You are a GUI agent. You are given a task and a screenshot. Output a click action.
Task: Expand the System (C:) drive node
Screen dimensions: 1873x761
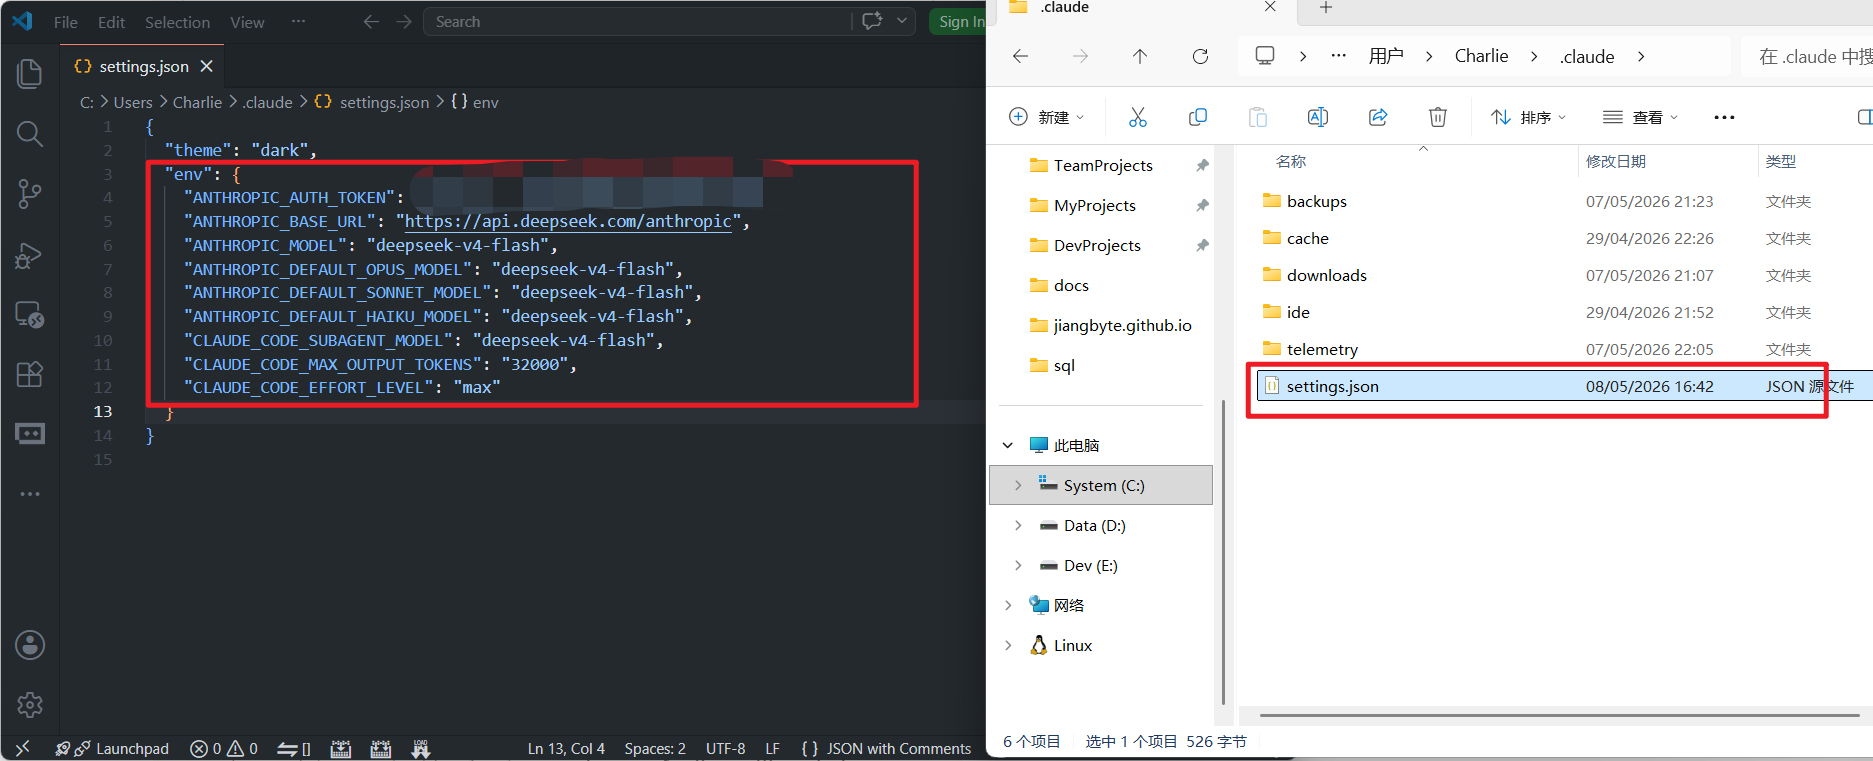[x=1018, y=485]
